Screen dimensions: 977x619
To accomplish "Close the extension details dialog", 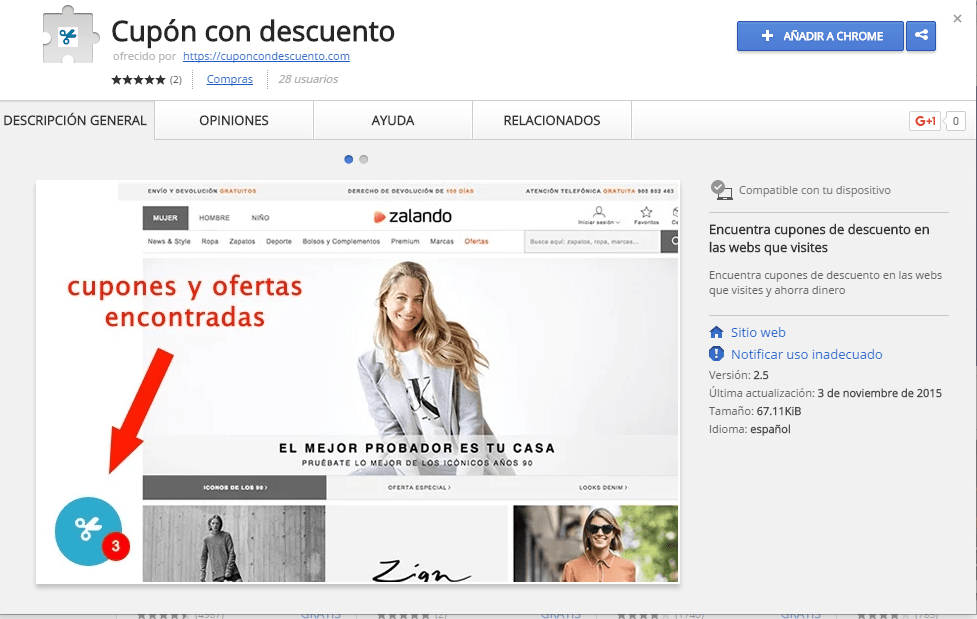I will coord(957,19).
